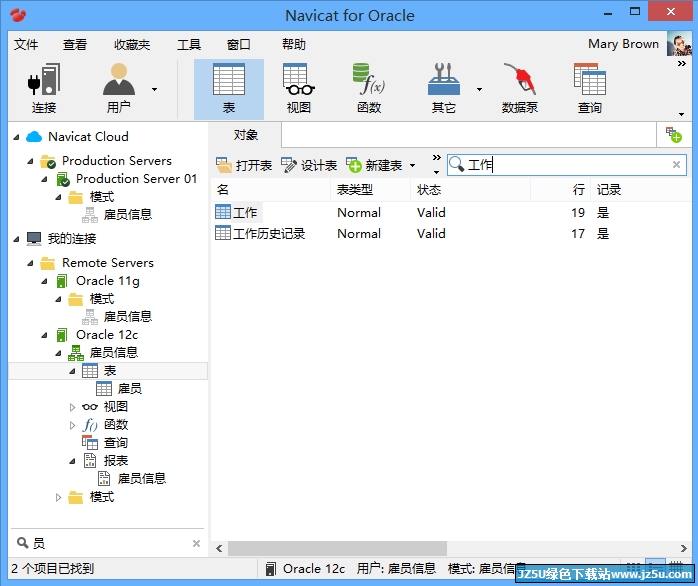Switch to the 对象 tab
Image resolution: width=698 pixels, height=586 pixels.
tap(245, 135)
